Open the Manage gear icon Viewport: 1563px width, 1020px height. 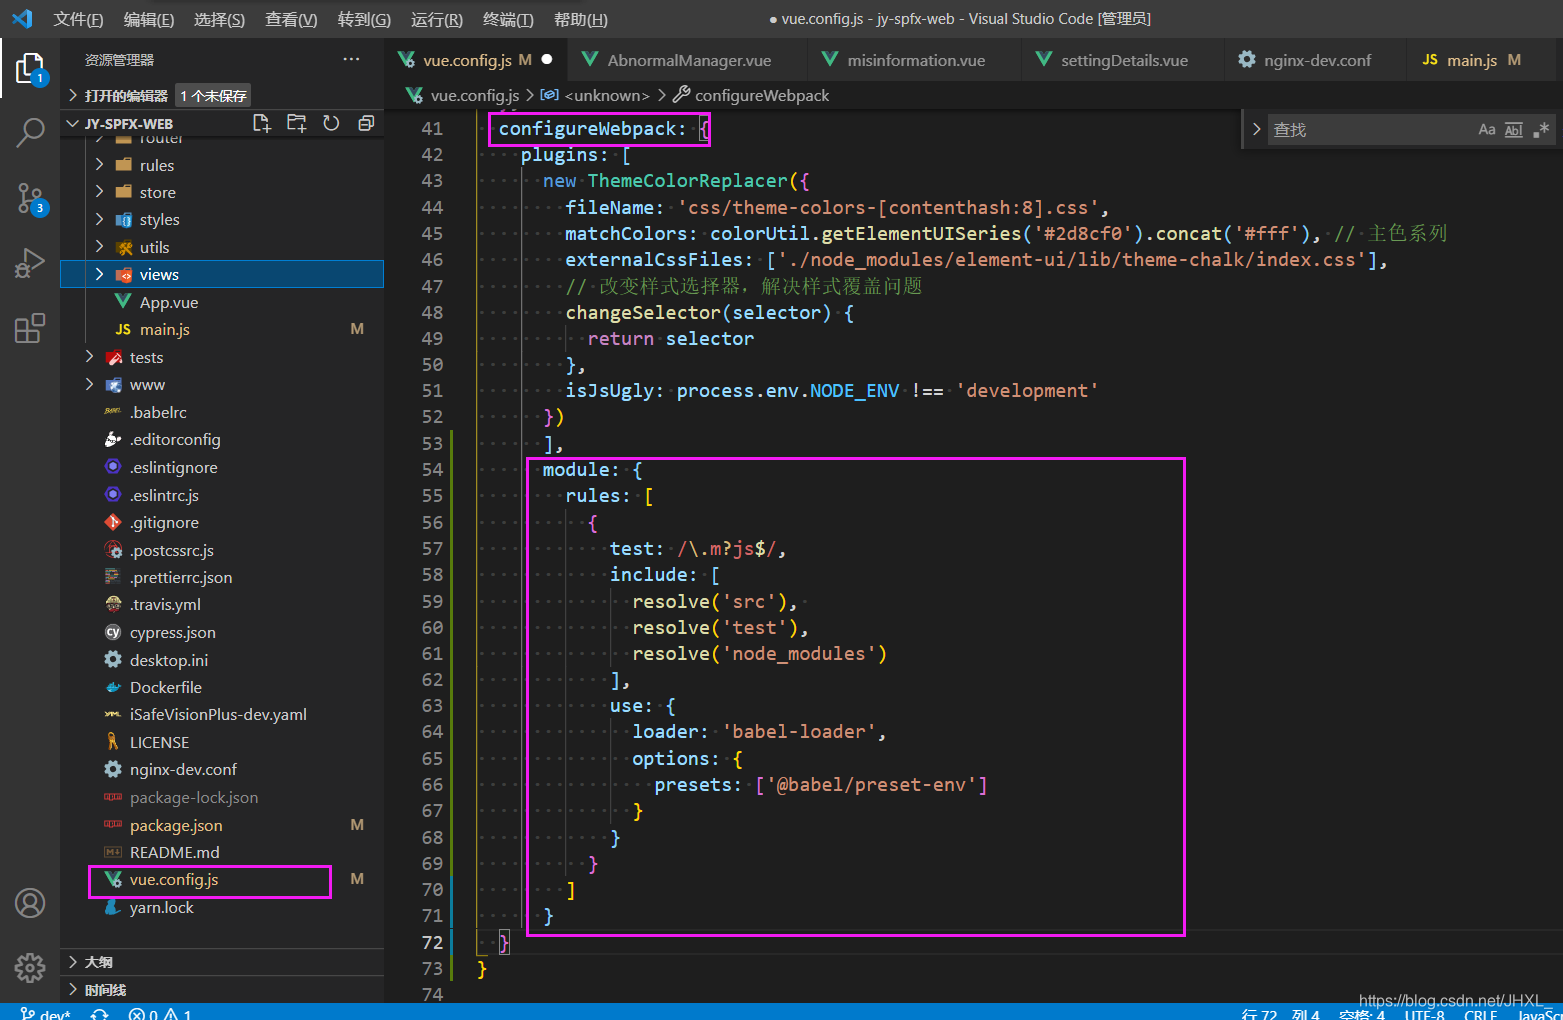pyautogui.click(x=30, y=967)
